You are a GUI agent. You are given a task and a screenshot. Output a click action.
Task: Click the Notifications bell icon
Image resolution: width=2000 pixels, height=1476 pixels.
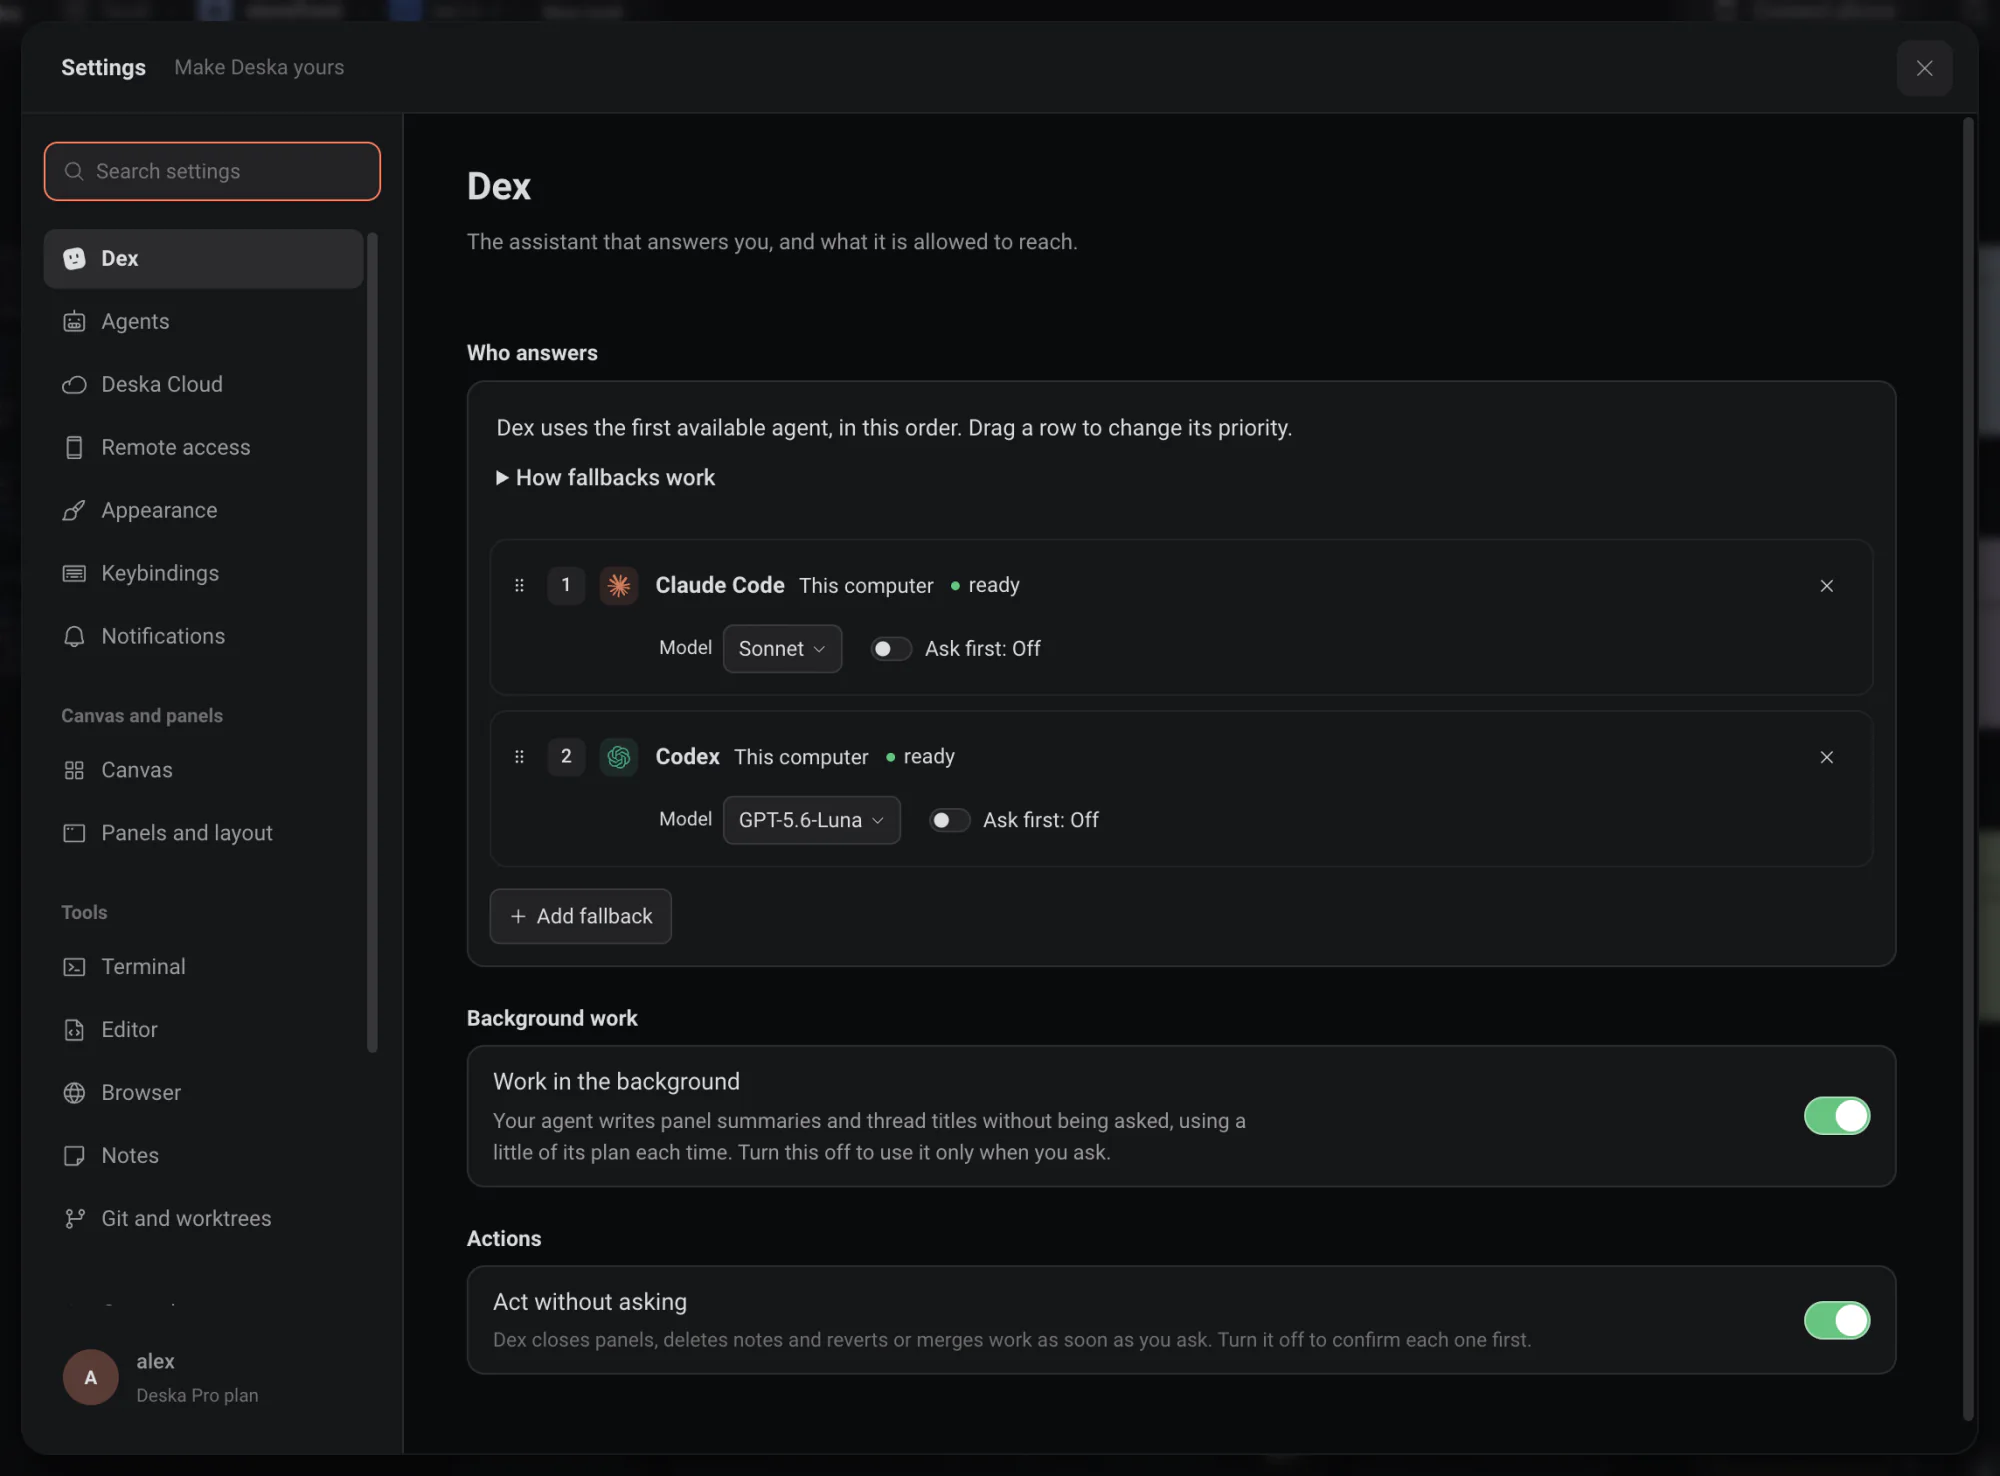coord(74,637)
